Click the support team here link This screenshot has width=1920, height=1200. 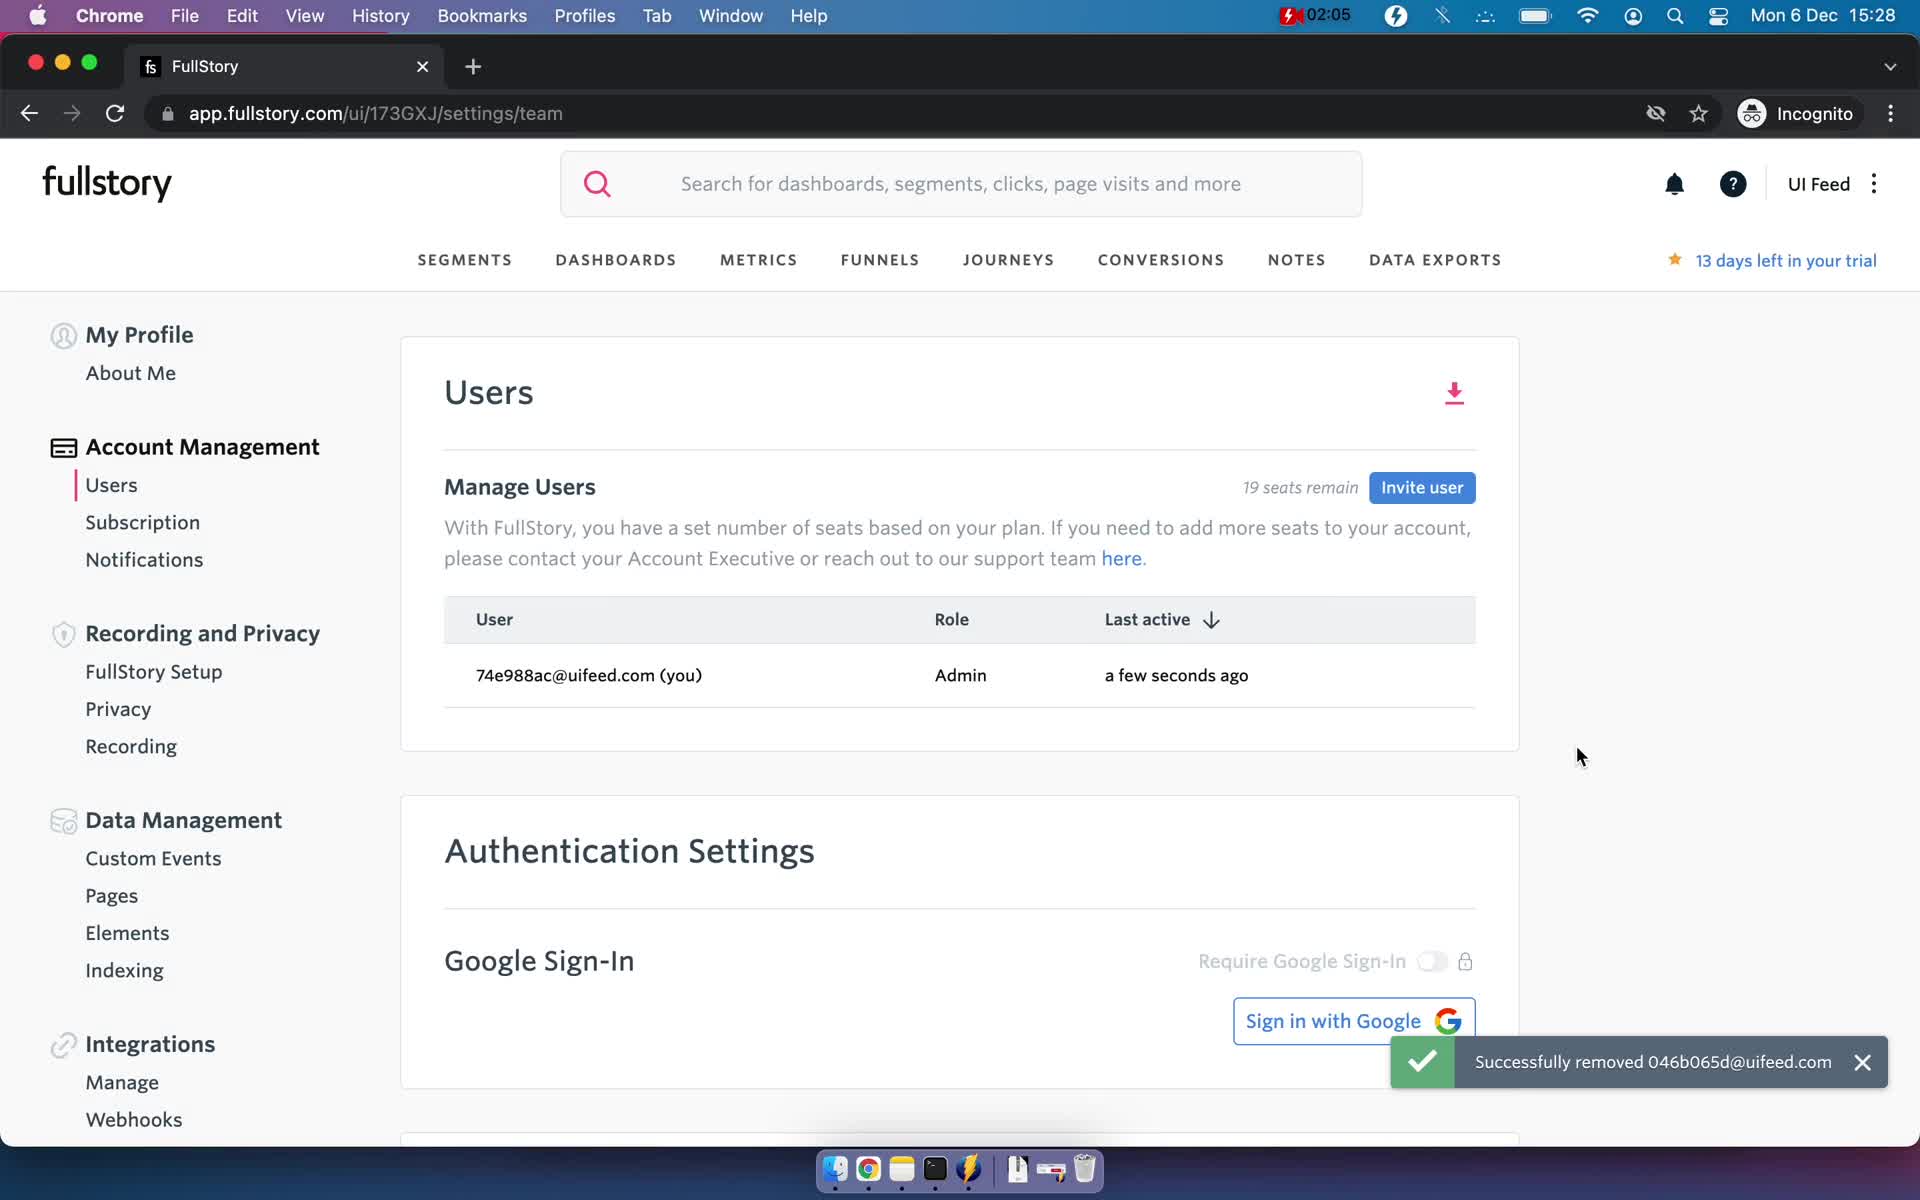point(1121,559)
